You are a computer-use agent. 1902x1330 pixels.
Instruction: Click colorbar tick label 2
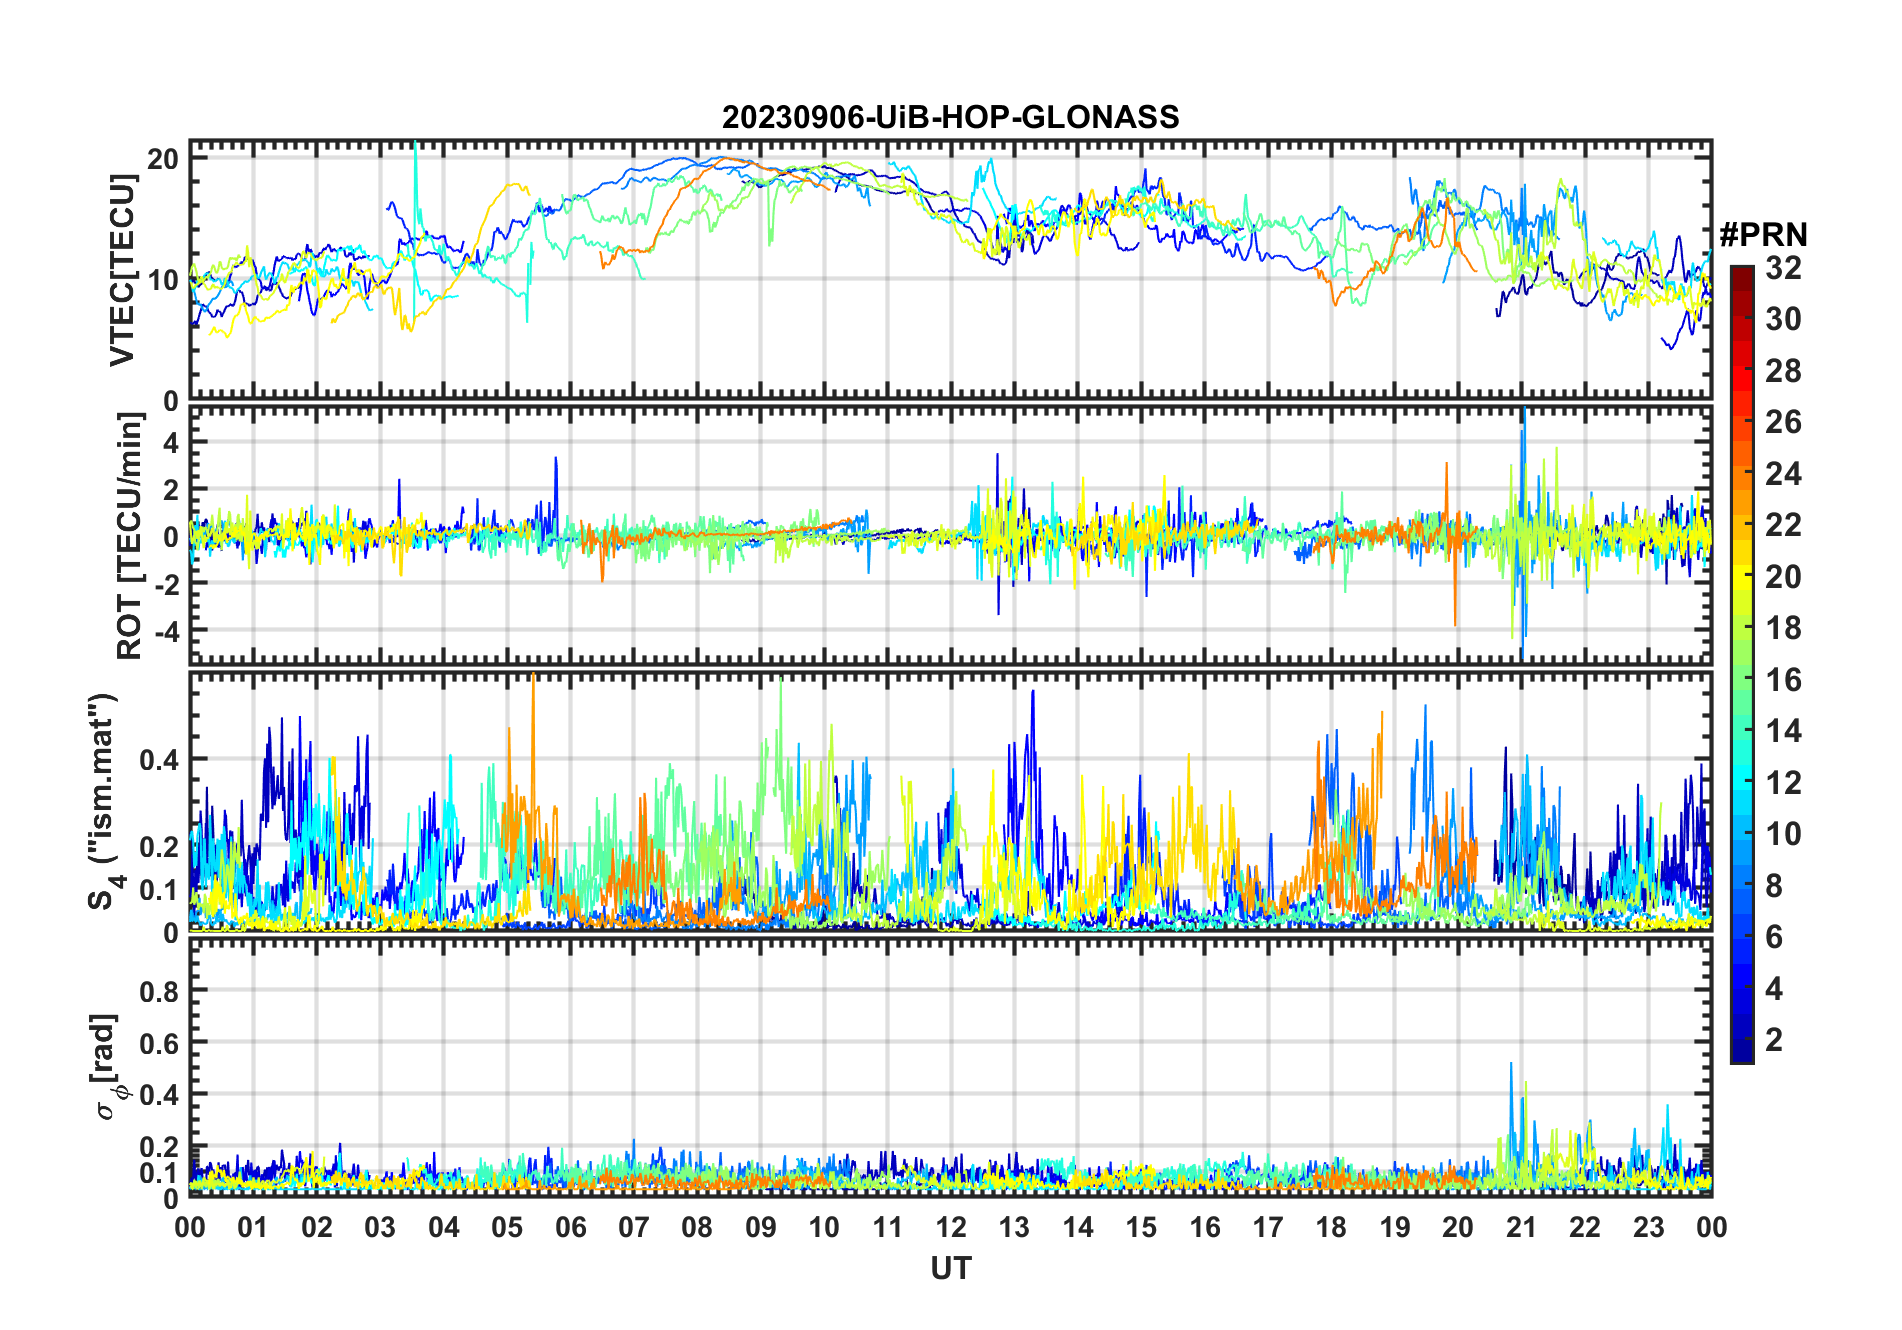click(x=1774, y=1040)
